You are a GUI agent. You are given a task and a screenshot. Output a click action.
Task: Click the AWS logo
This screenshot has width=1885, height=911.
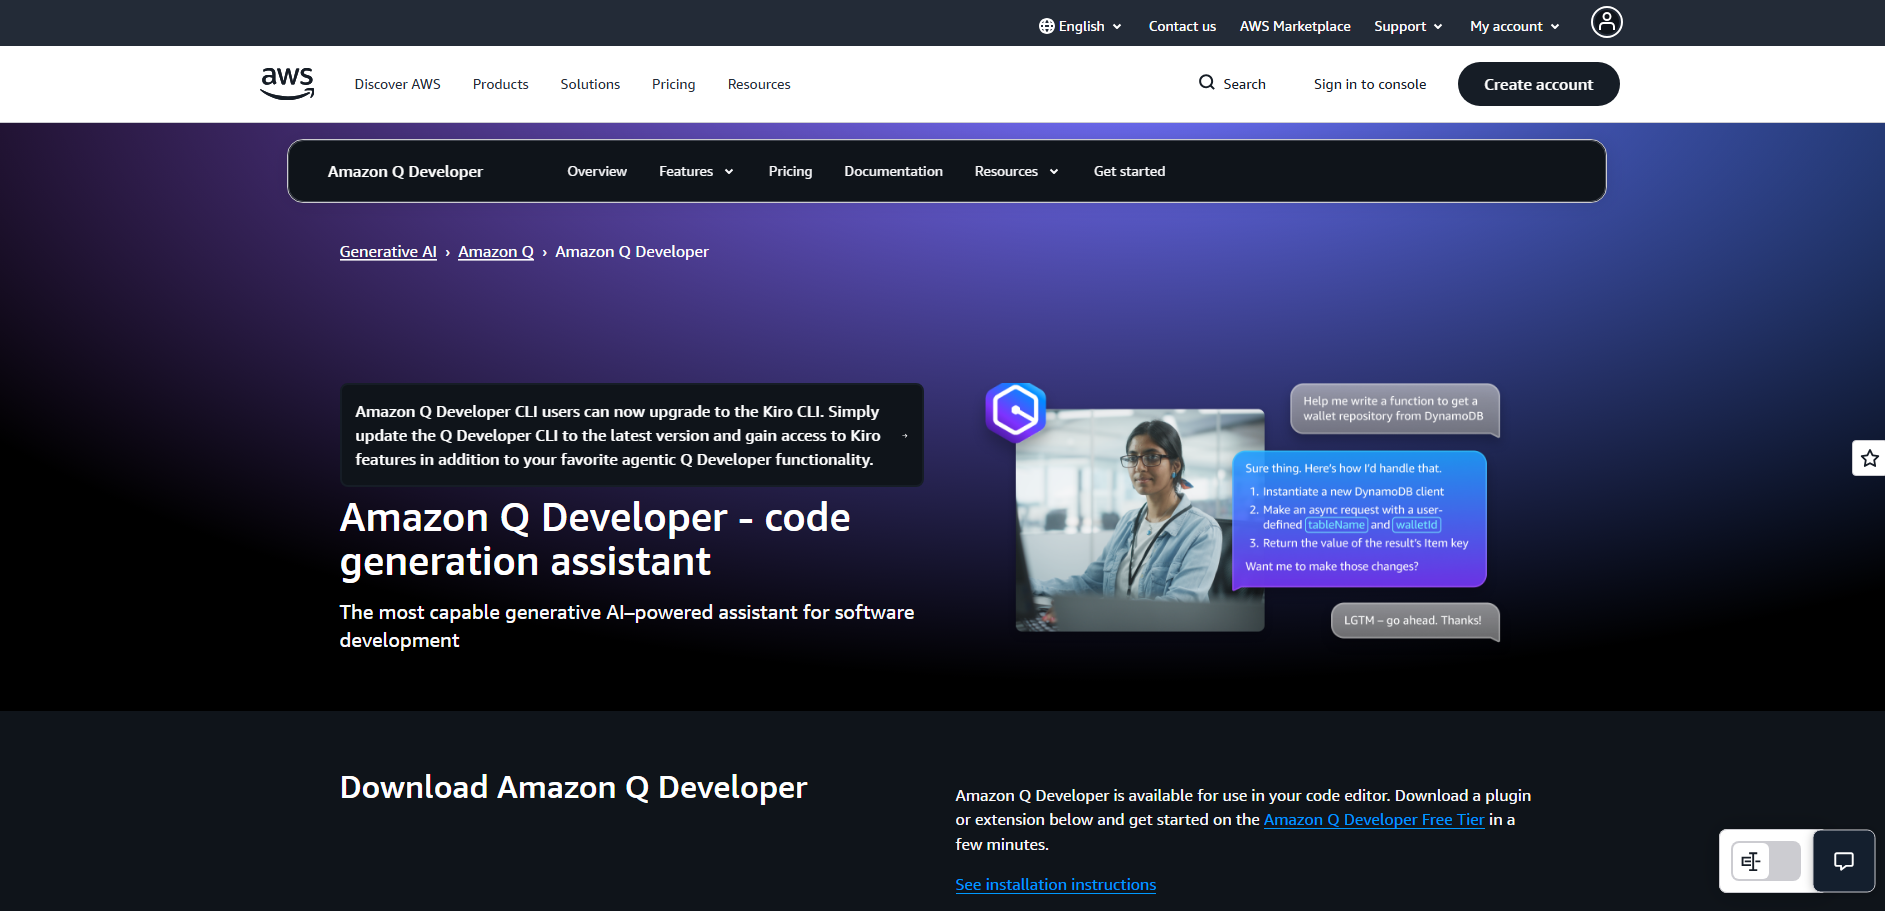click(287, 84)
